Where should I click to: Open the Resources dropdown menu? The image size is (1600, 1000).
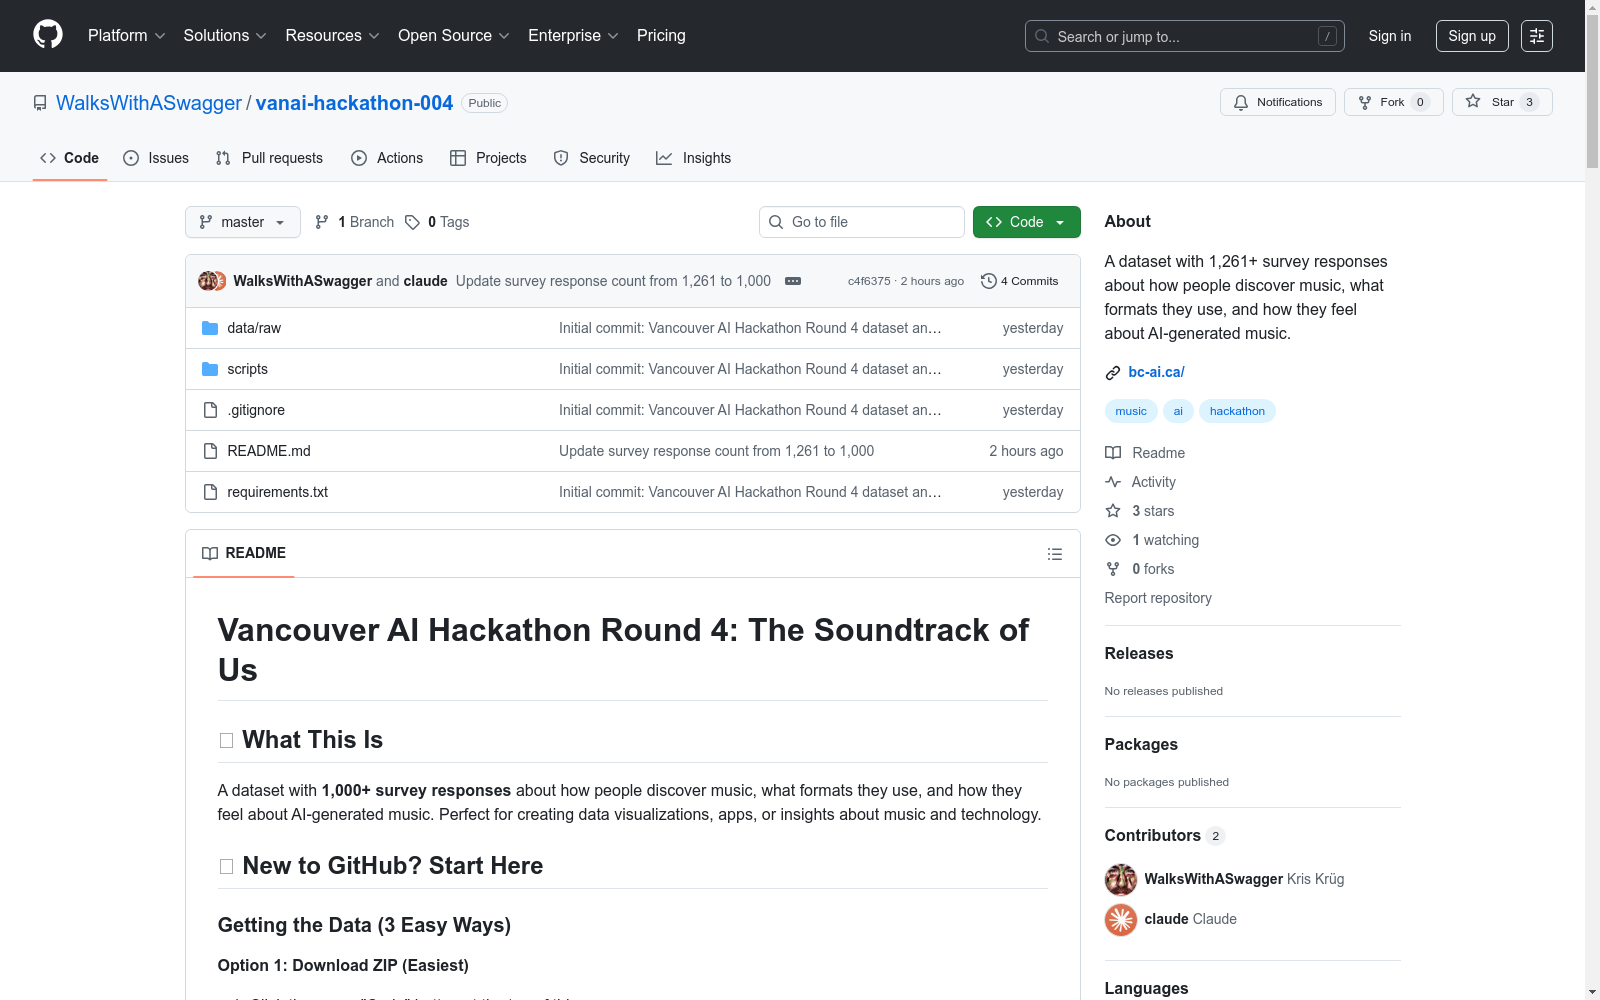tap(333, 36)
